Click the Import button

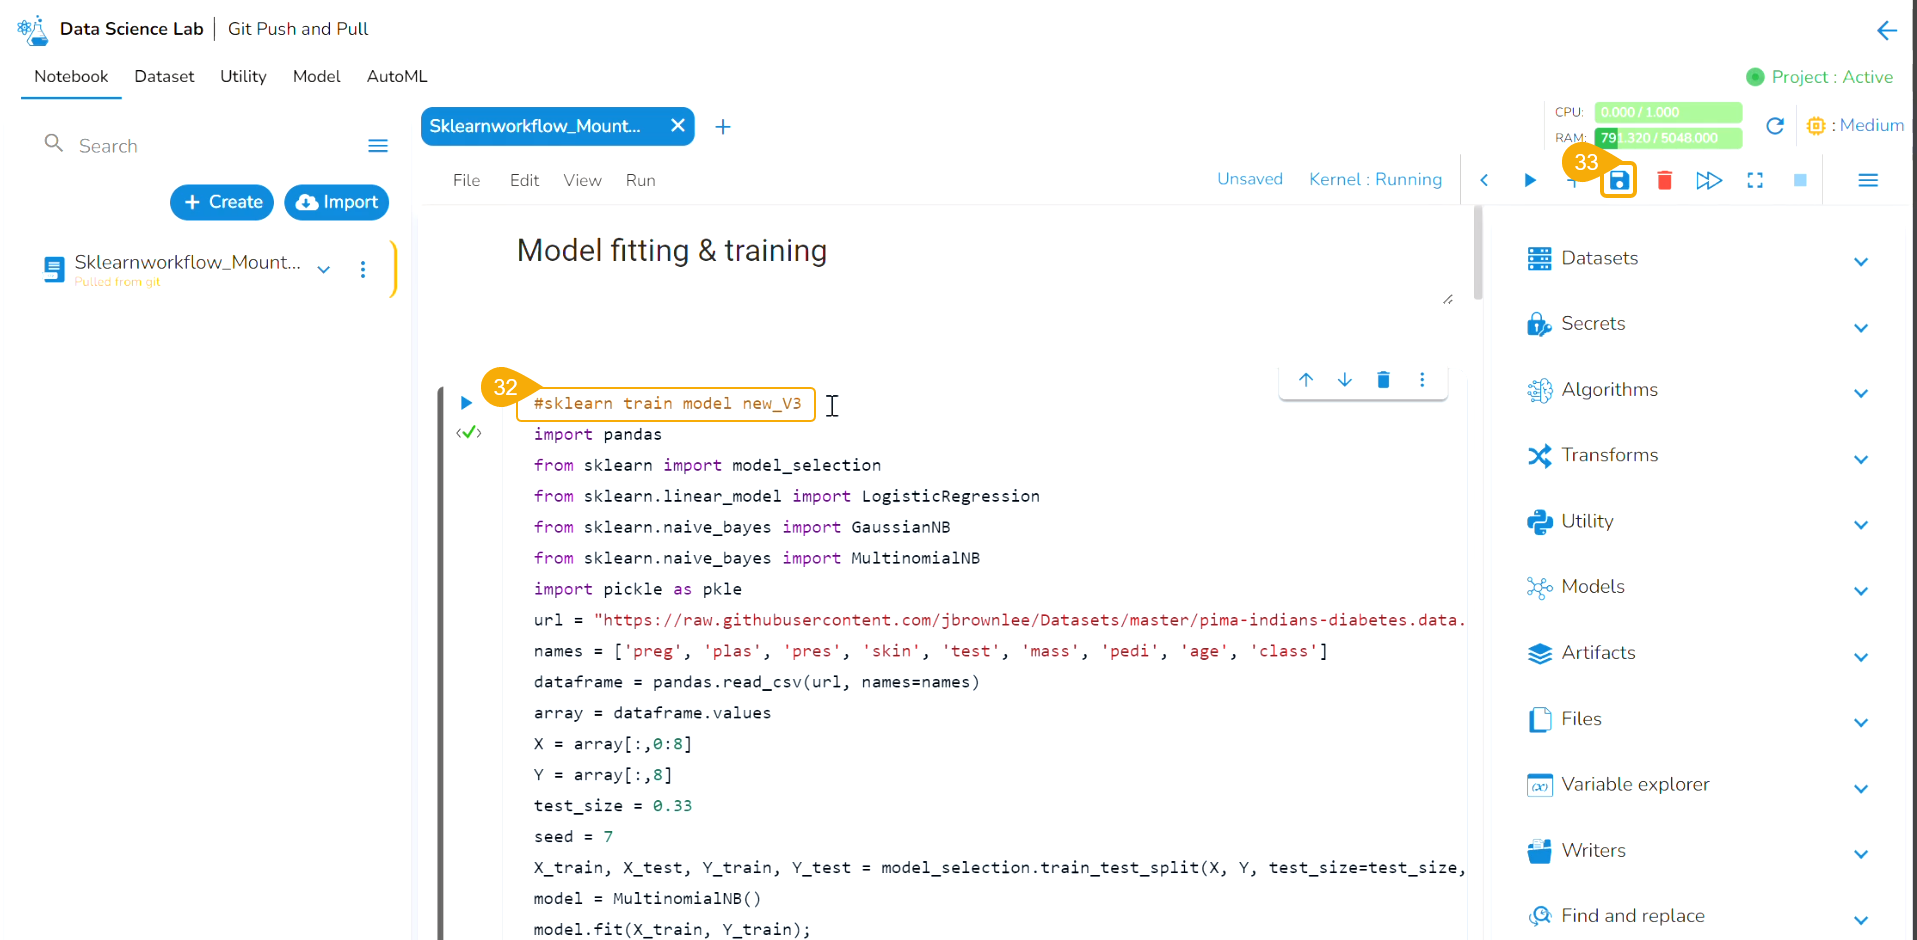click(336, 202)
